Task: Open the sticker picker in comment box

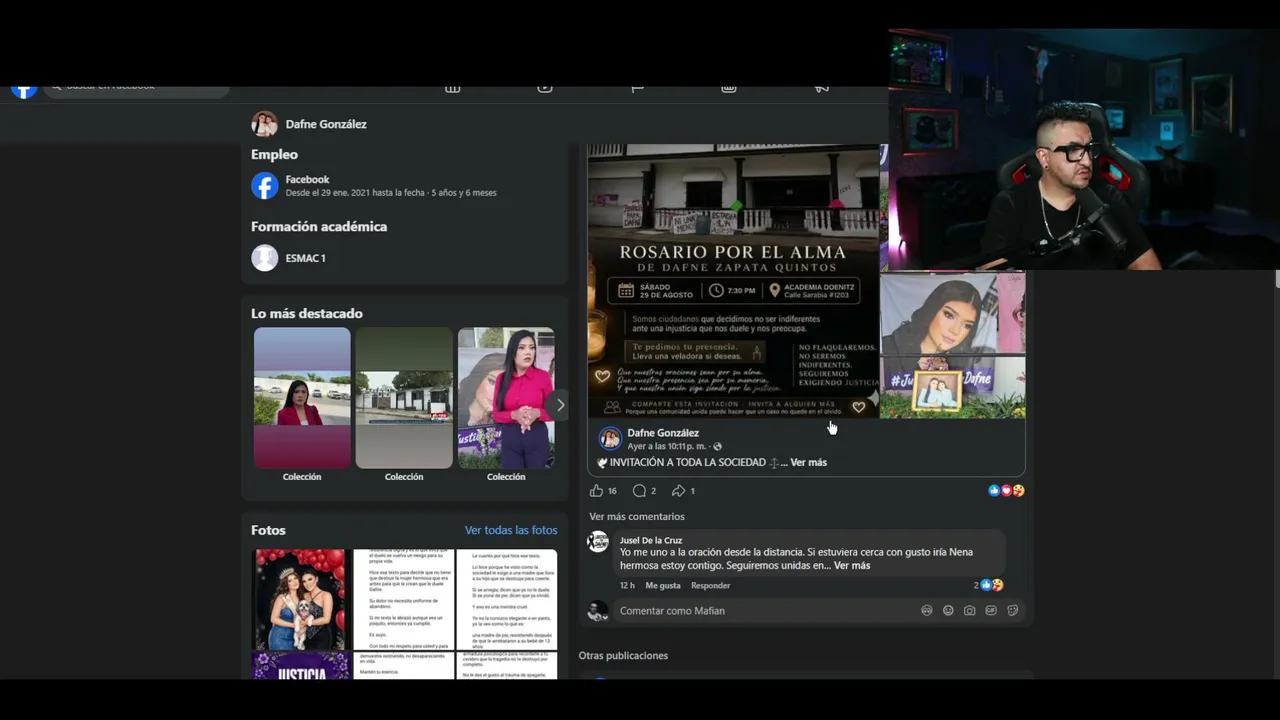Action: click(1013, 611)
